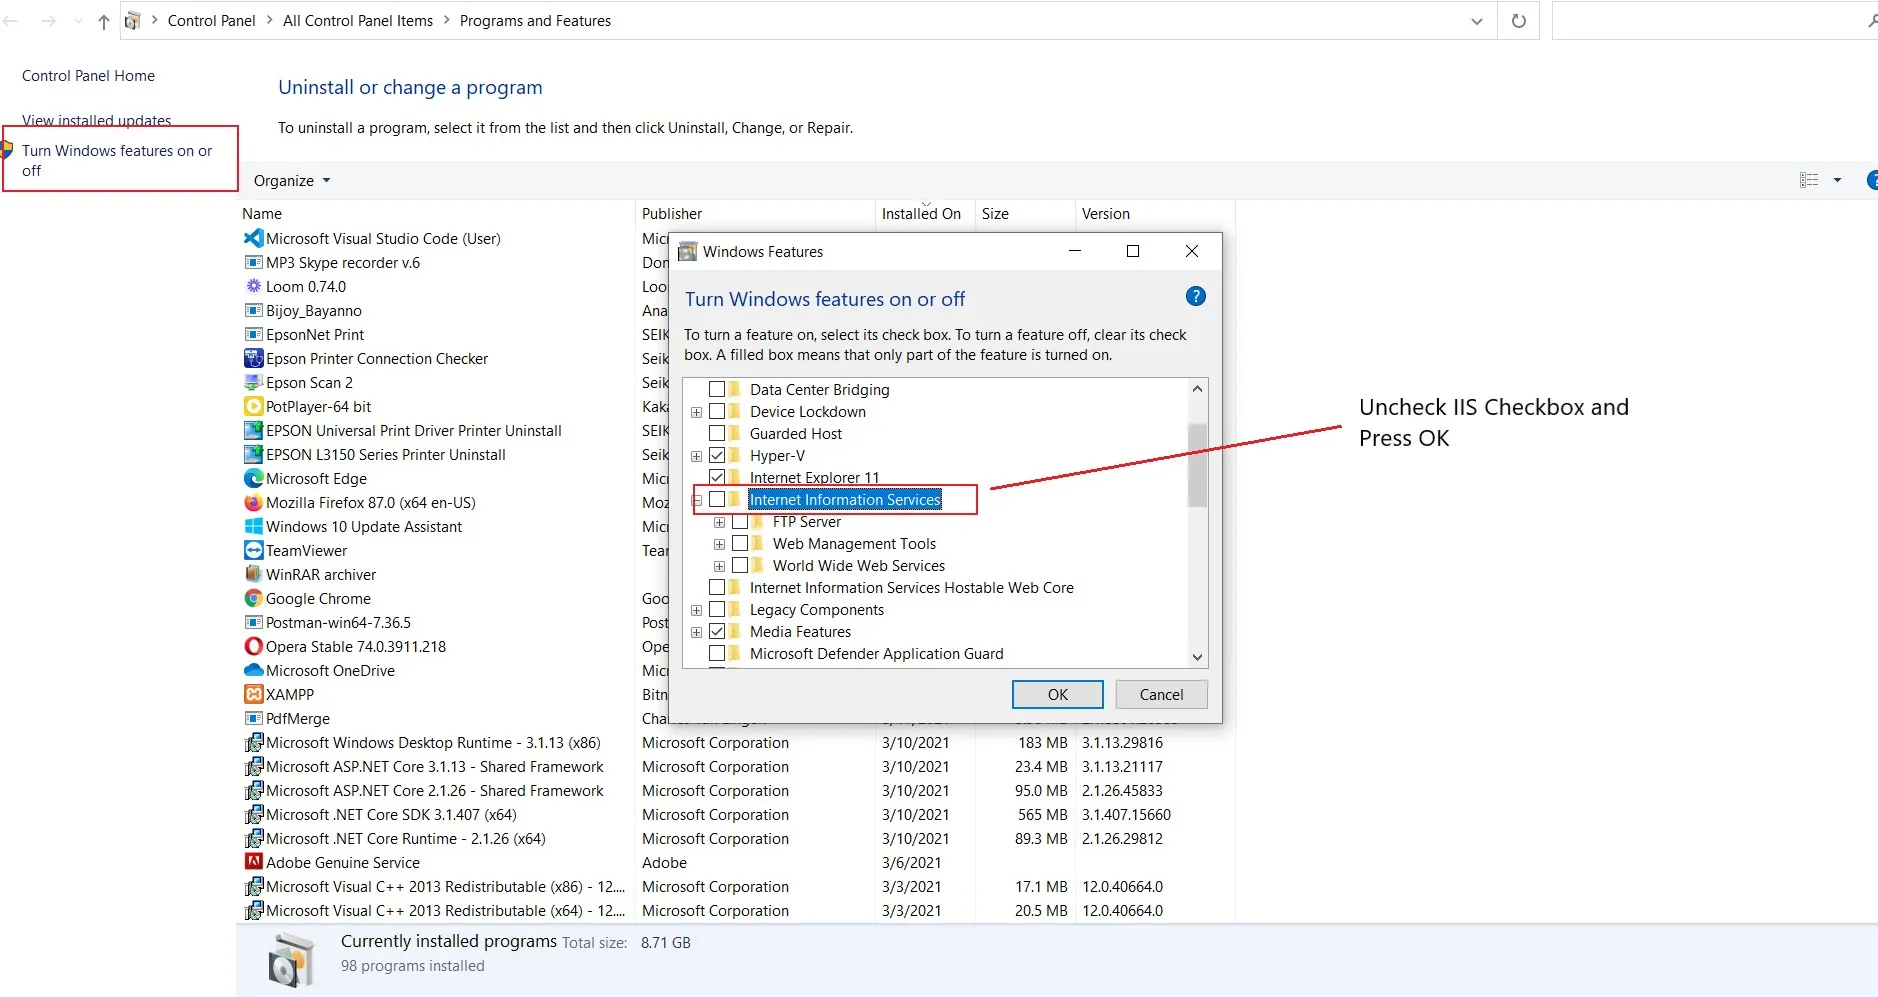Click Cancel in Windows Features dialog
1878x997 pixels.
pyautogui.click(x=1161, y=694)
